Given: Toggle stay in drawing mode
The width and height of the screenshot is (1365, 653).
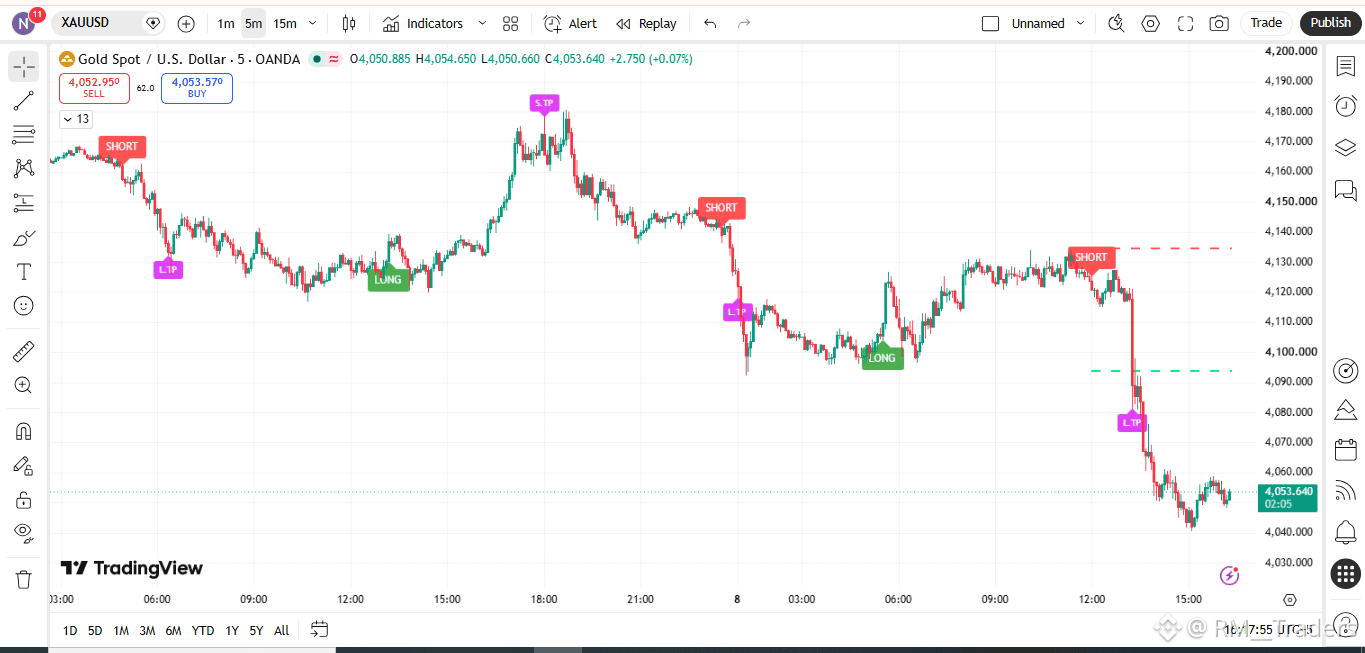Looking at the screenshot, I should (24, 465).
